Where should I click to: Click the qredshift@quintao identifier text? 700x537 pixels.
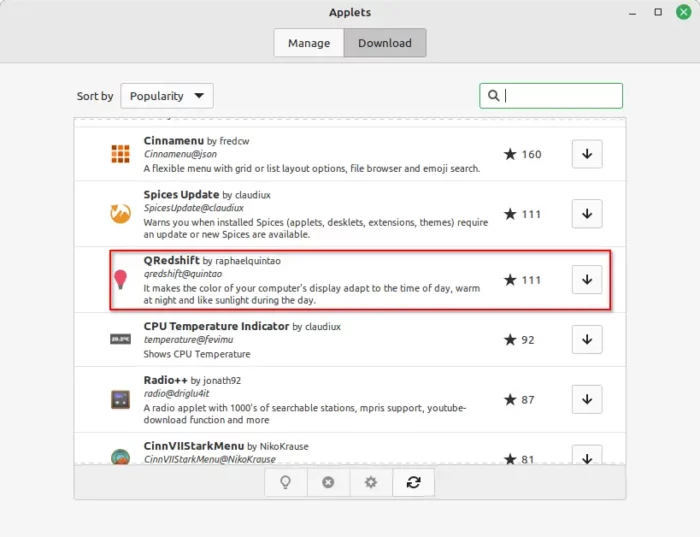[183, 274]
